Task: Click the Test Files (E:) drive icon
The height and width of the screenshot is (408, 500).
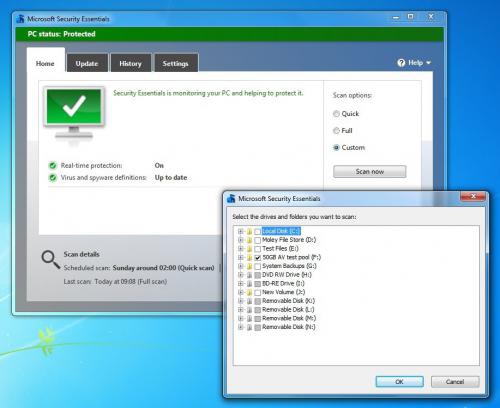Action: coord(249,249)
